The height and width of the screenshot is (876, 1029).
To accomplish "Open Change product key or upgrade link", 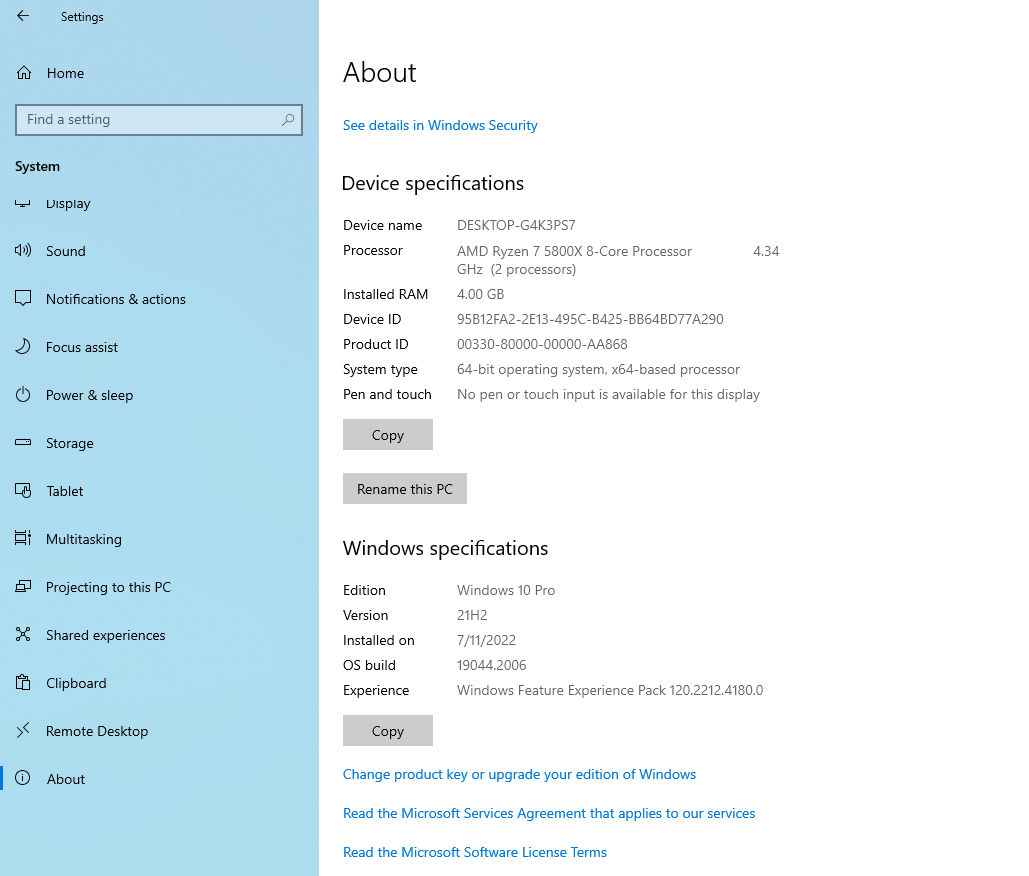I will coord(519,774).
